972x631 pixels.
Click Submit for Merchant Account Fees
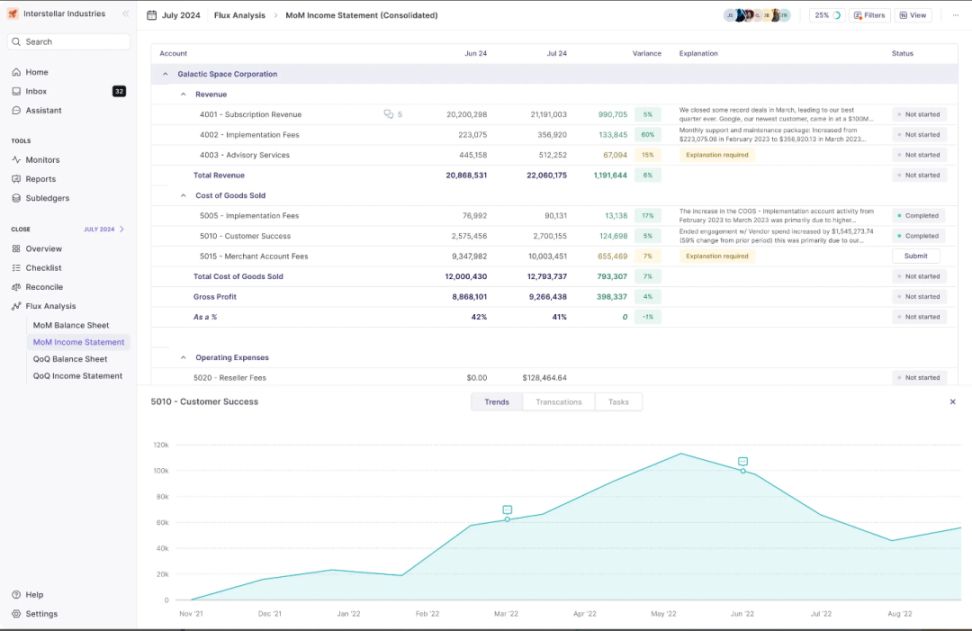(x=916, y=256)
